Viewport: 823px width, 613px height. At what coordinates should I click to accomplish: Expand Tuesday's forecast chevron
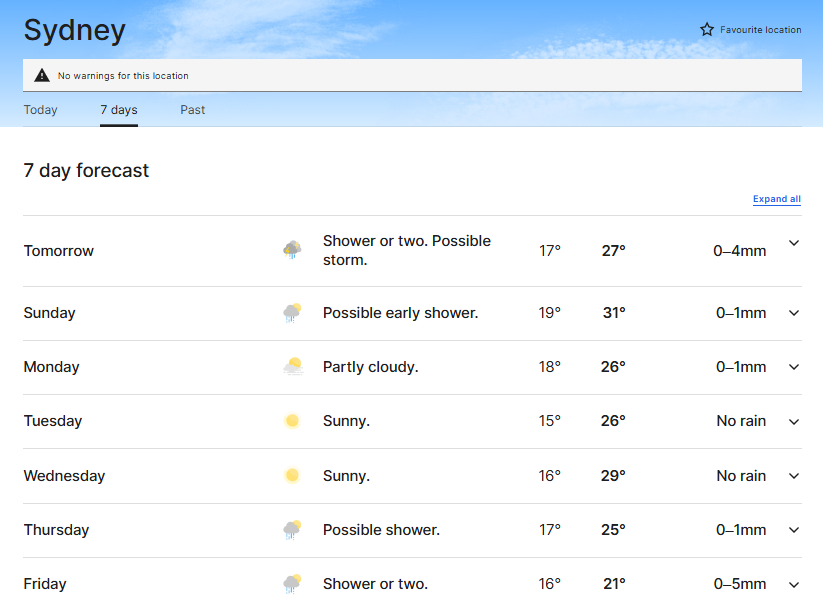pos(794,421)
